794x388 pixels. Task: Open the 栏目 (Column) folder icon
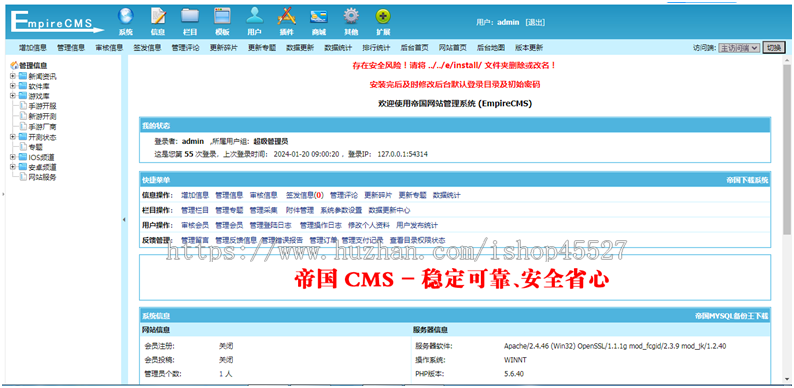(190, 16)
